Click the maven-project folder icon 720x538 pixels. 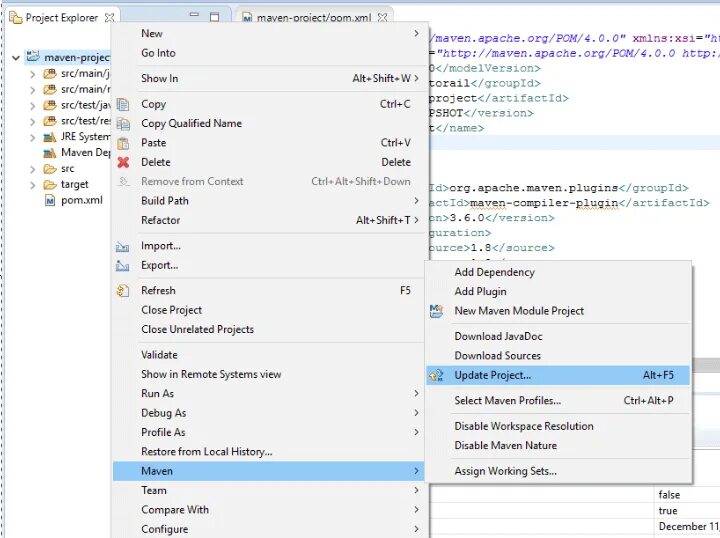33,57
